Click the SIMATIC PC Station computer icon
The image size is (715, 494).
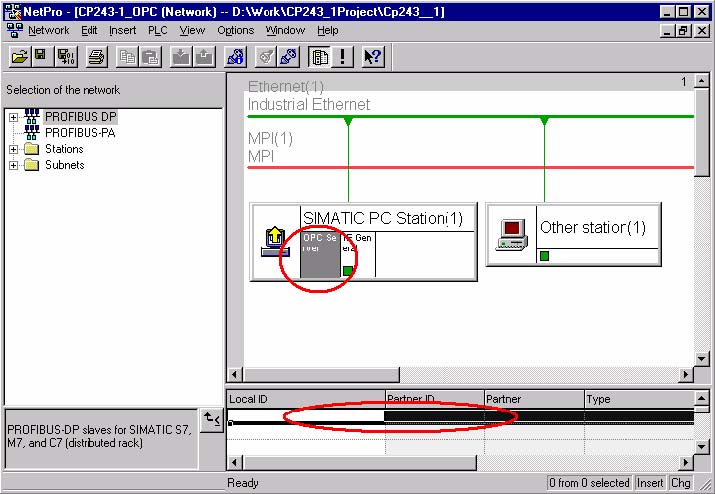click(275, 242)
